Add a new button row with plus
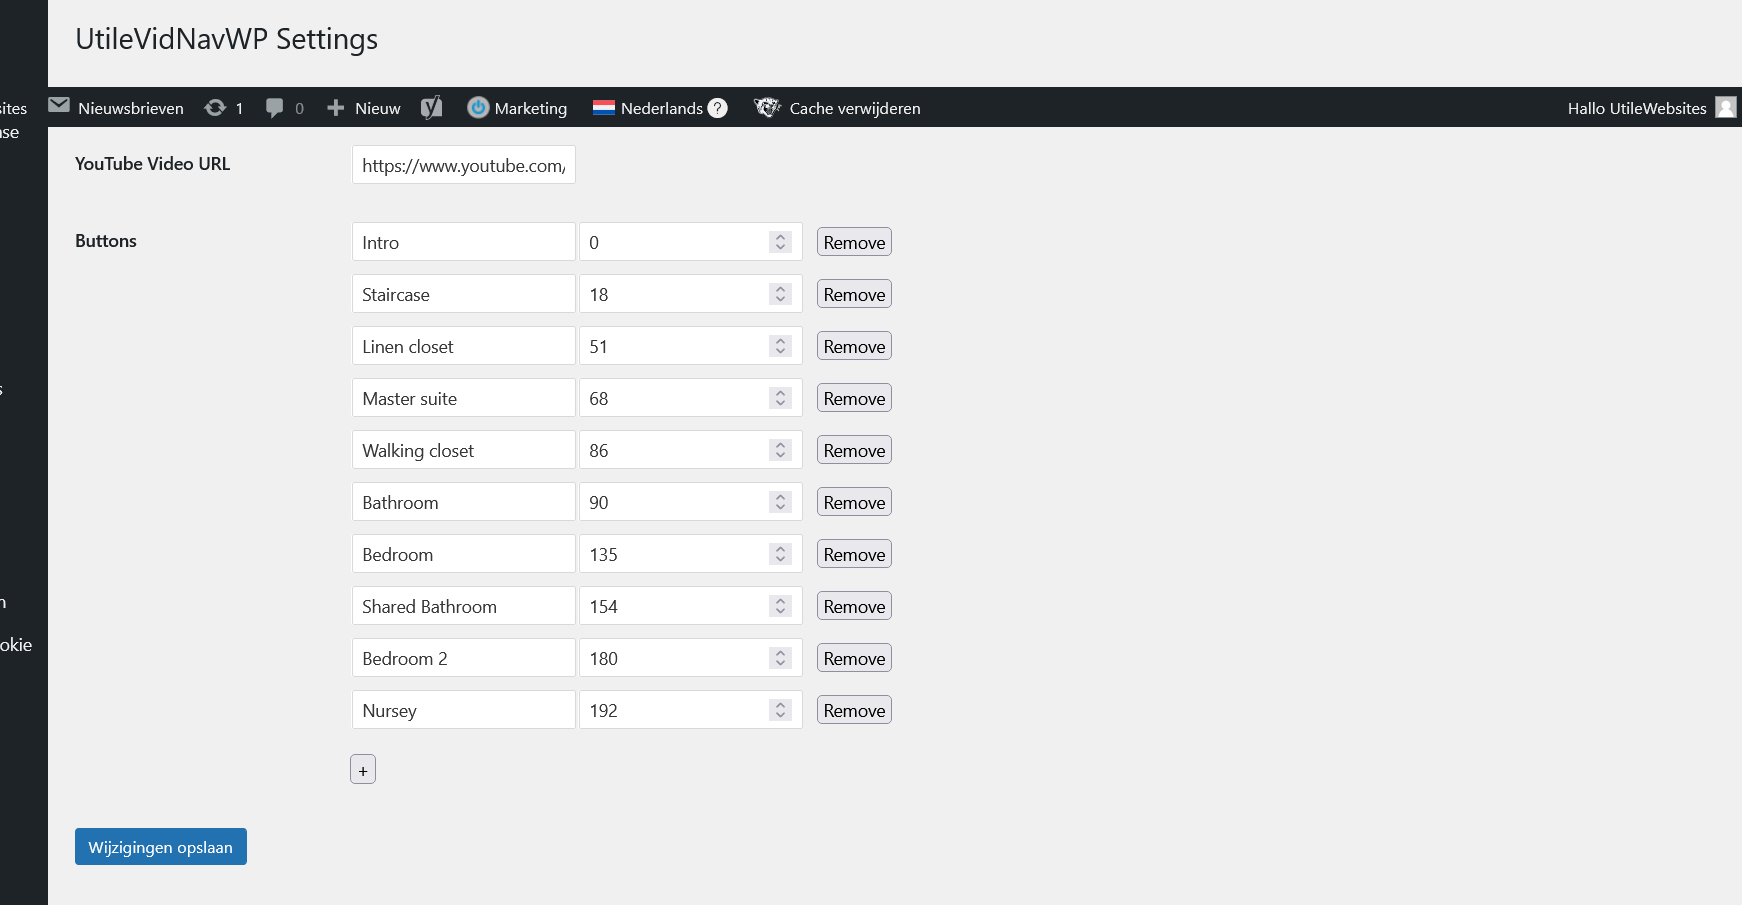This screenshot has width=1742, height=905. coord(363,770)
